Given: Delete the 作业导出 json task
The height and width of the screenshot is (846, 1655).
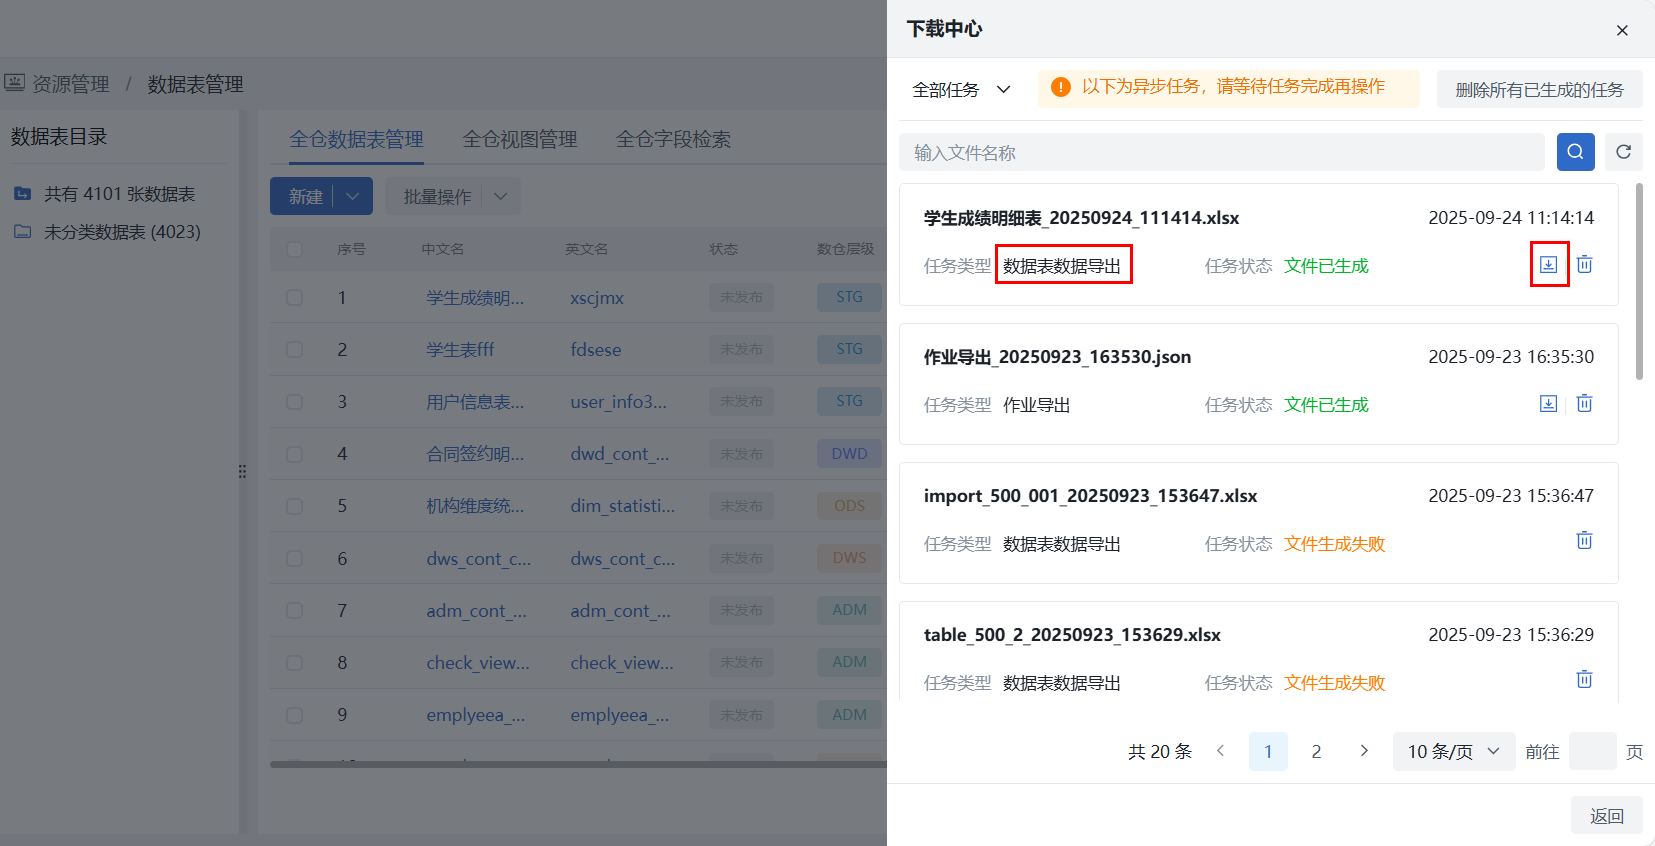Looking at the screenshot, I should [x=1584, y=404].
